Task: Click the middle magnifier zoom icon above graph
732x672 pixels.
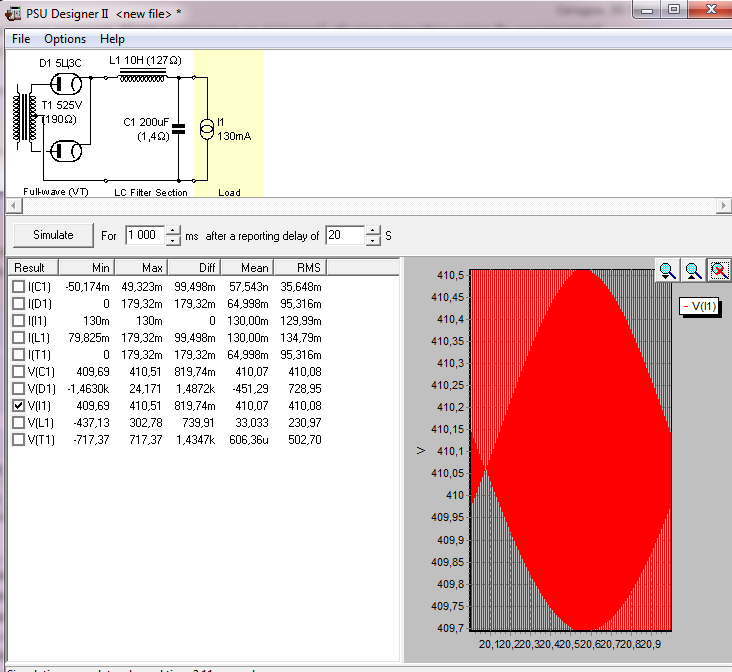Action: click(x=693, y=270)
